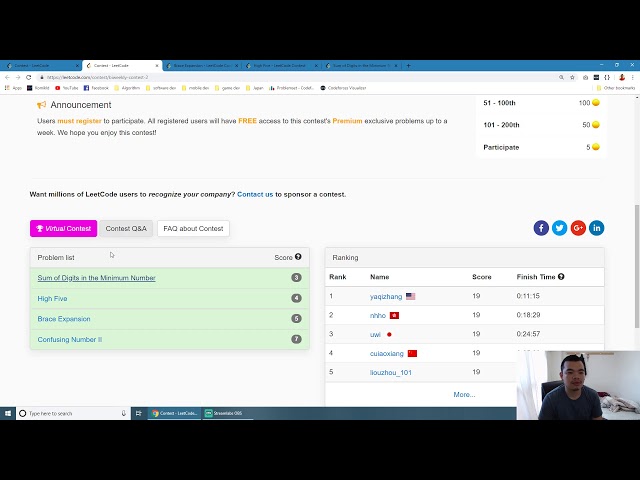Open Sum of Digits in the Minimum Number problem
Screen dimensions: 640x480
pyautogui.click(x=96, y=278)
